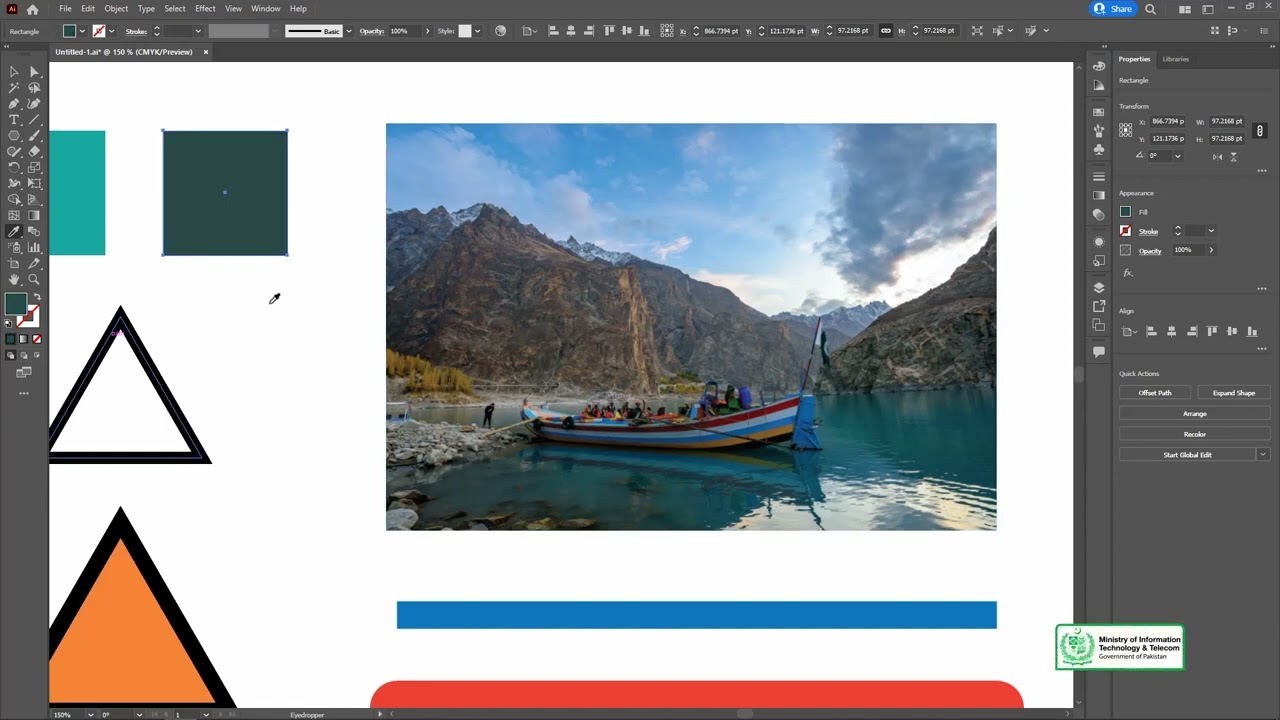
Task: Select the Curvature tool
Action: [x=34, y=104]
